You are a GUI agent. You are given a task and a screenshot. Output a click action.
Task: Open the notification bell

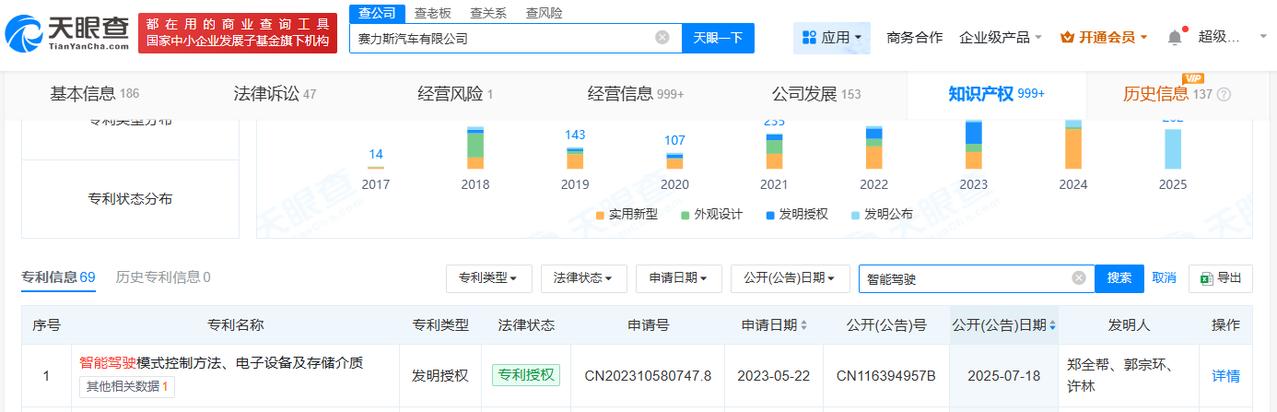point(1174,37)
